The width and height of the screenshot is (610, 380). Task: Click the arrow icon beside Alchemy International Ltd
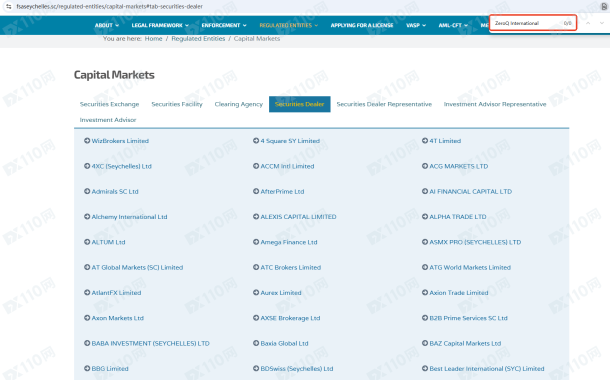click(x=87, y=216)
